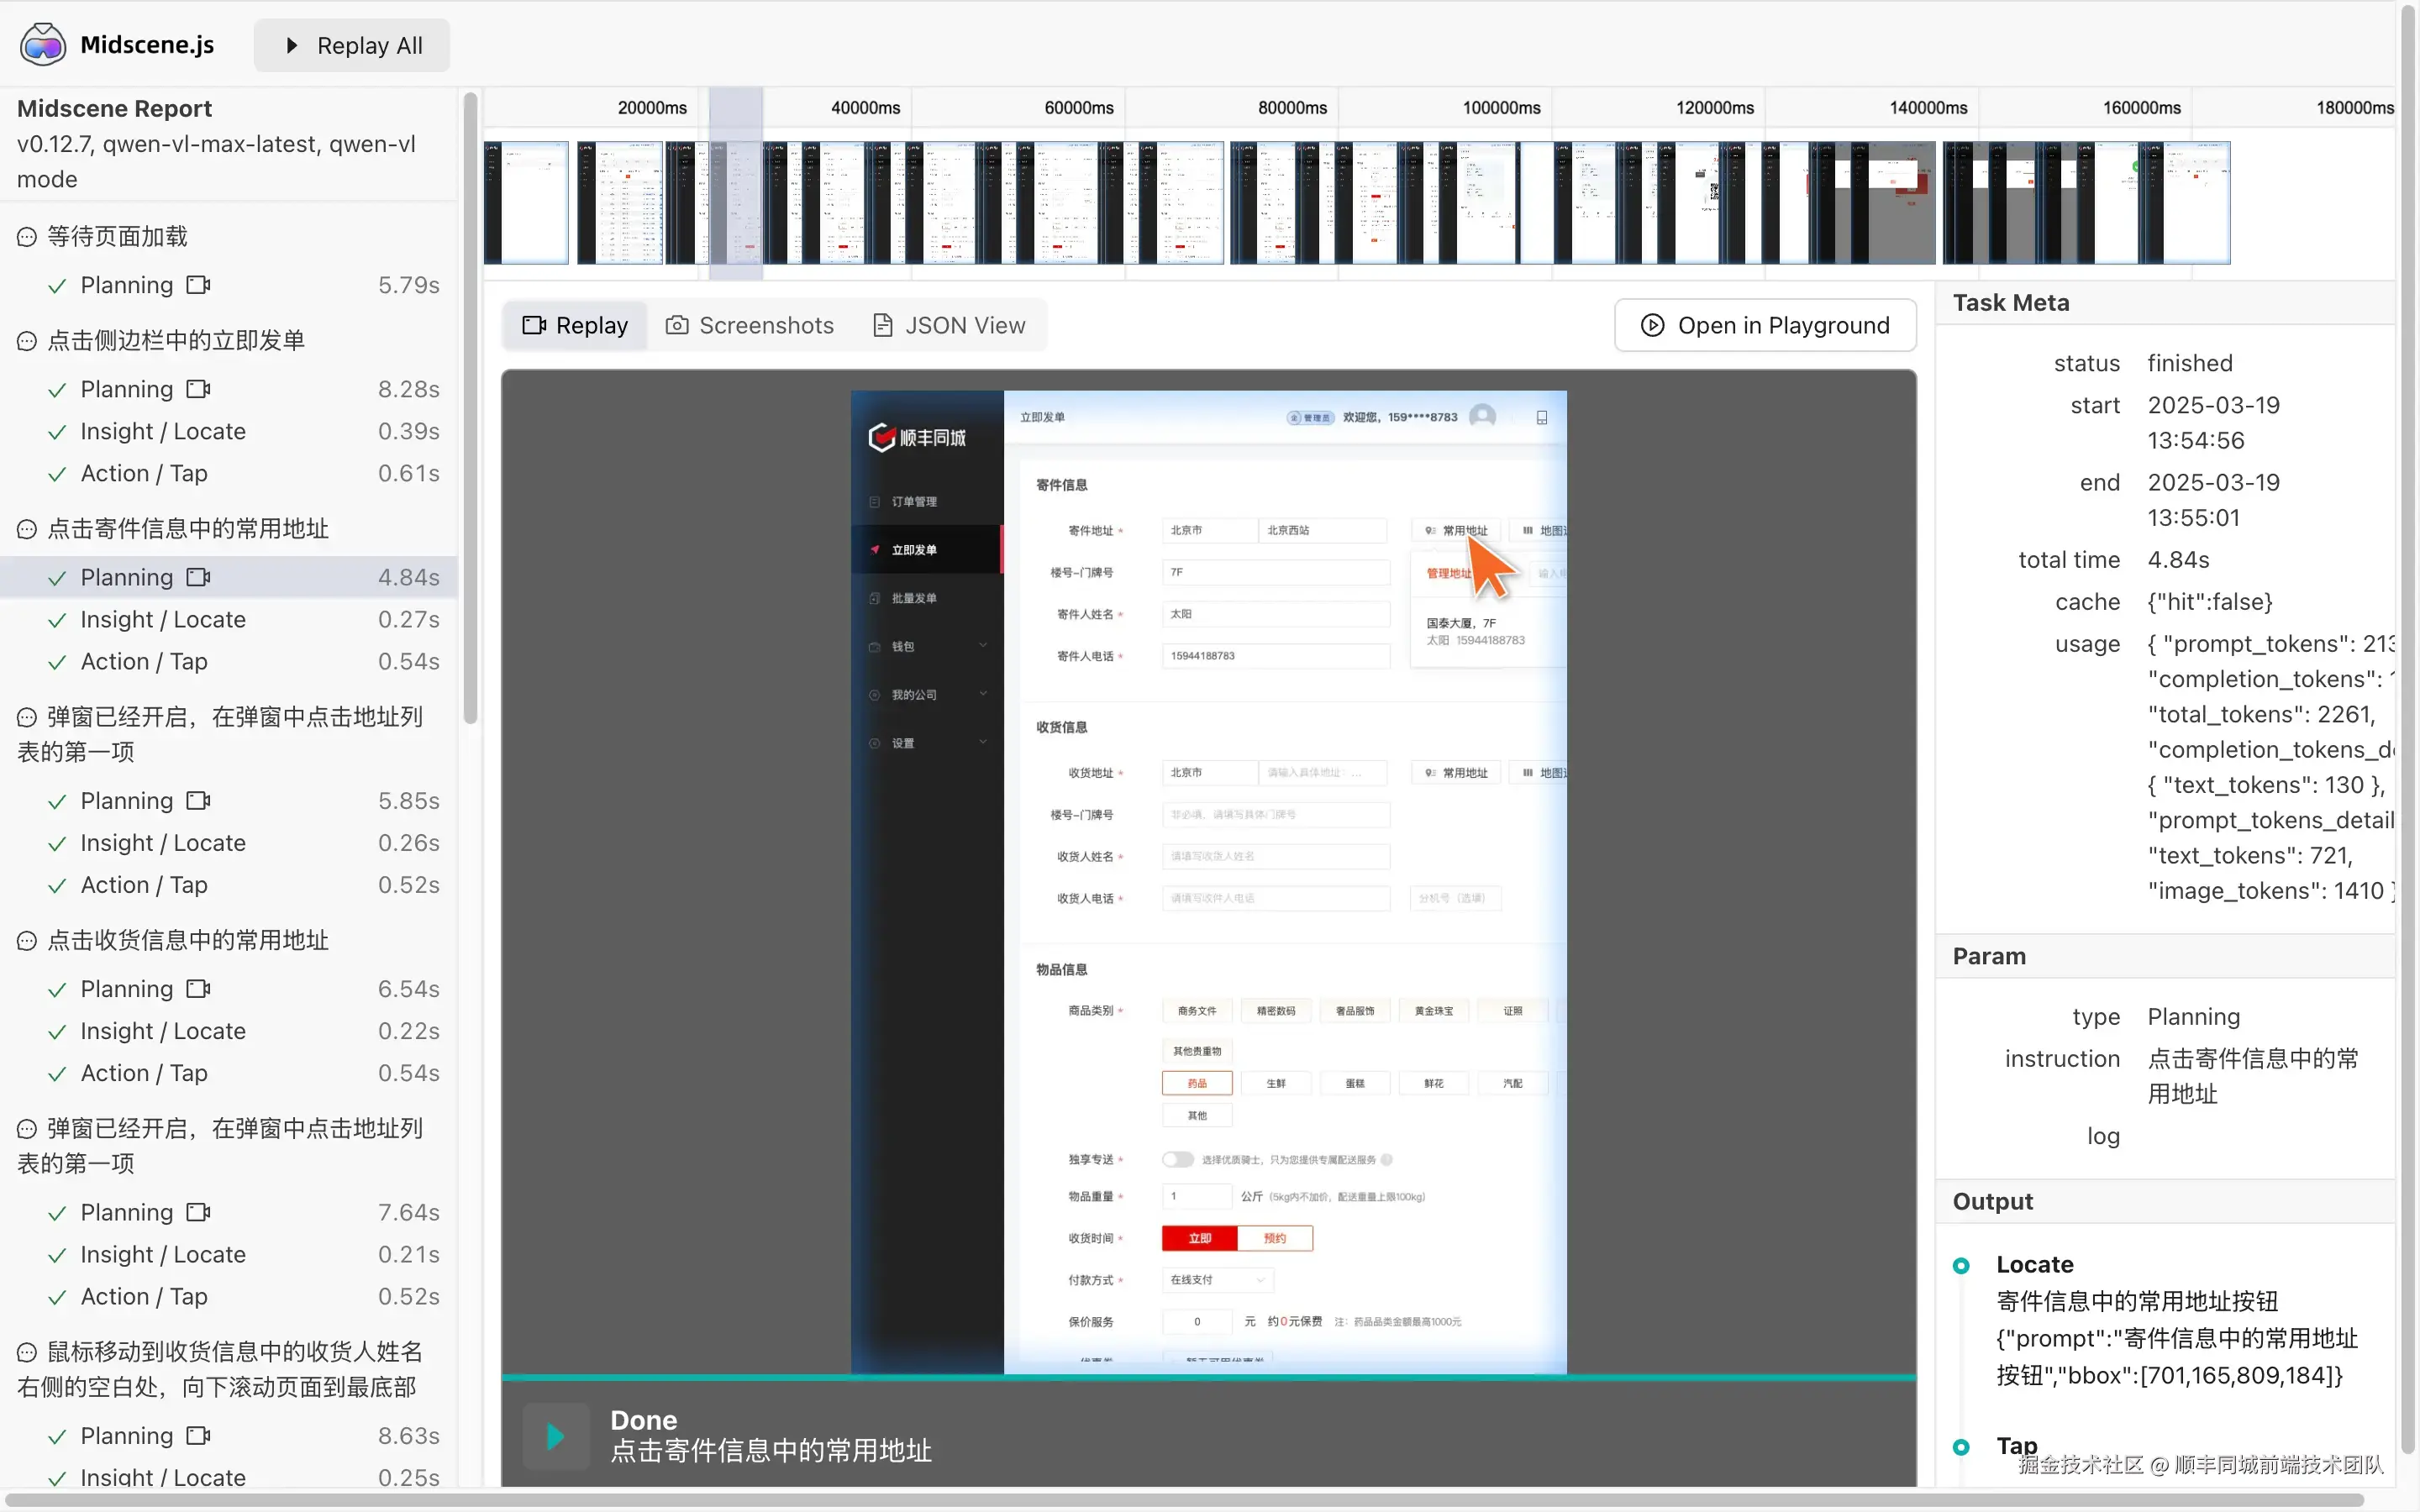Click video icon next to 8.28s Planning

tap(198, 389)
